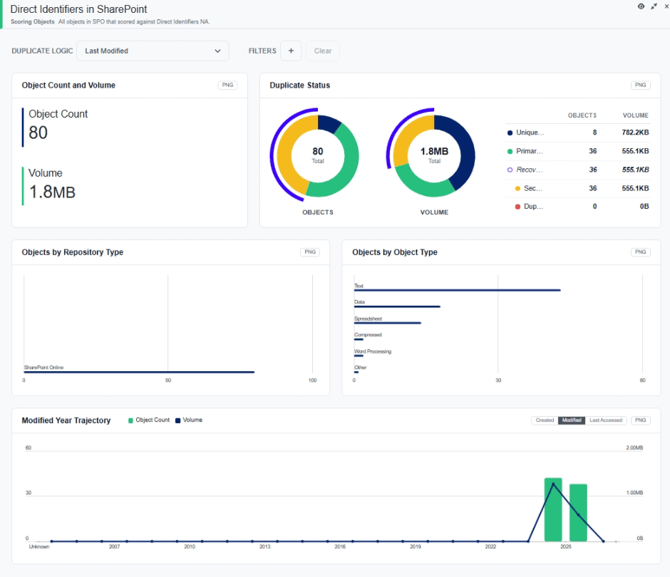
Task: Switch trajectory to Created tab
Action: [x=545, y=420]
